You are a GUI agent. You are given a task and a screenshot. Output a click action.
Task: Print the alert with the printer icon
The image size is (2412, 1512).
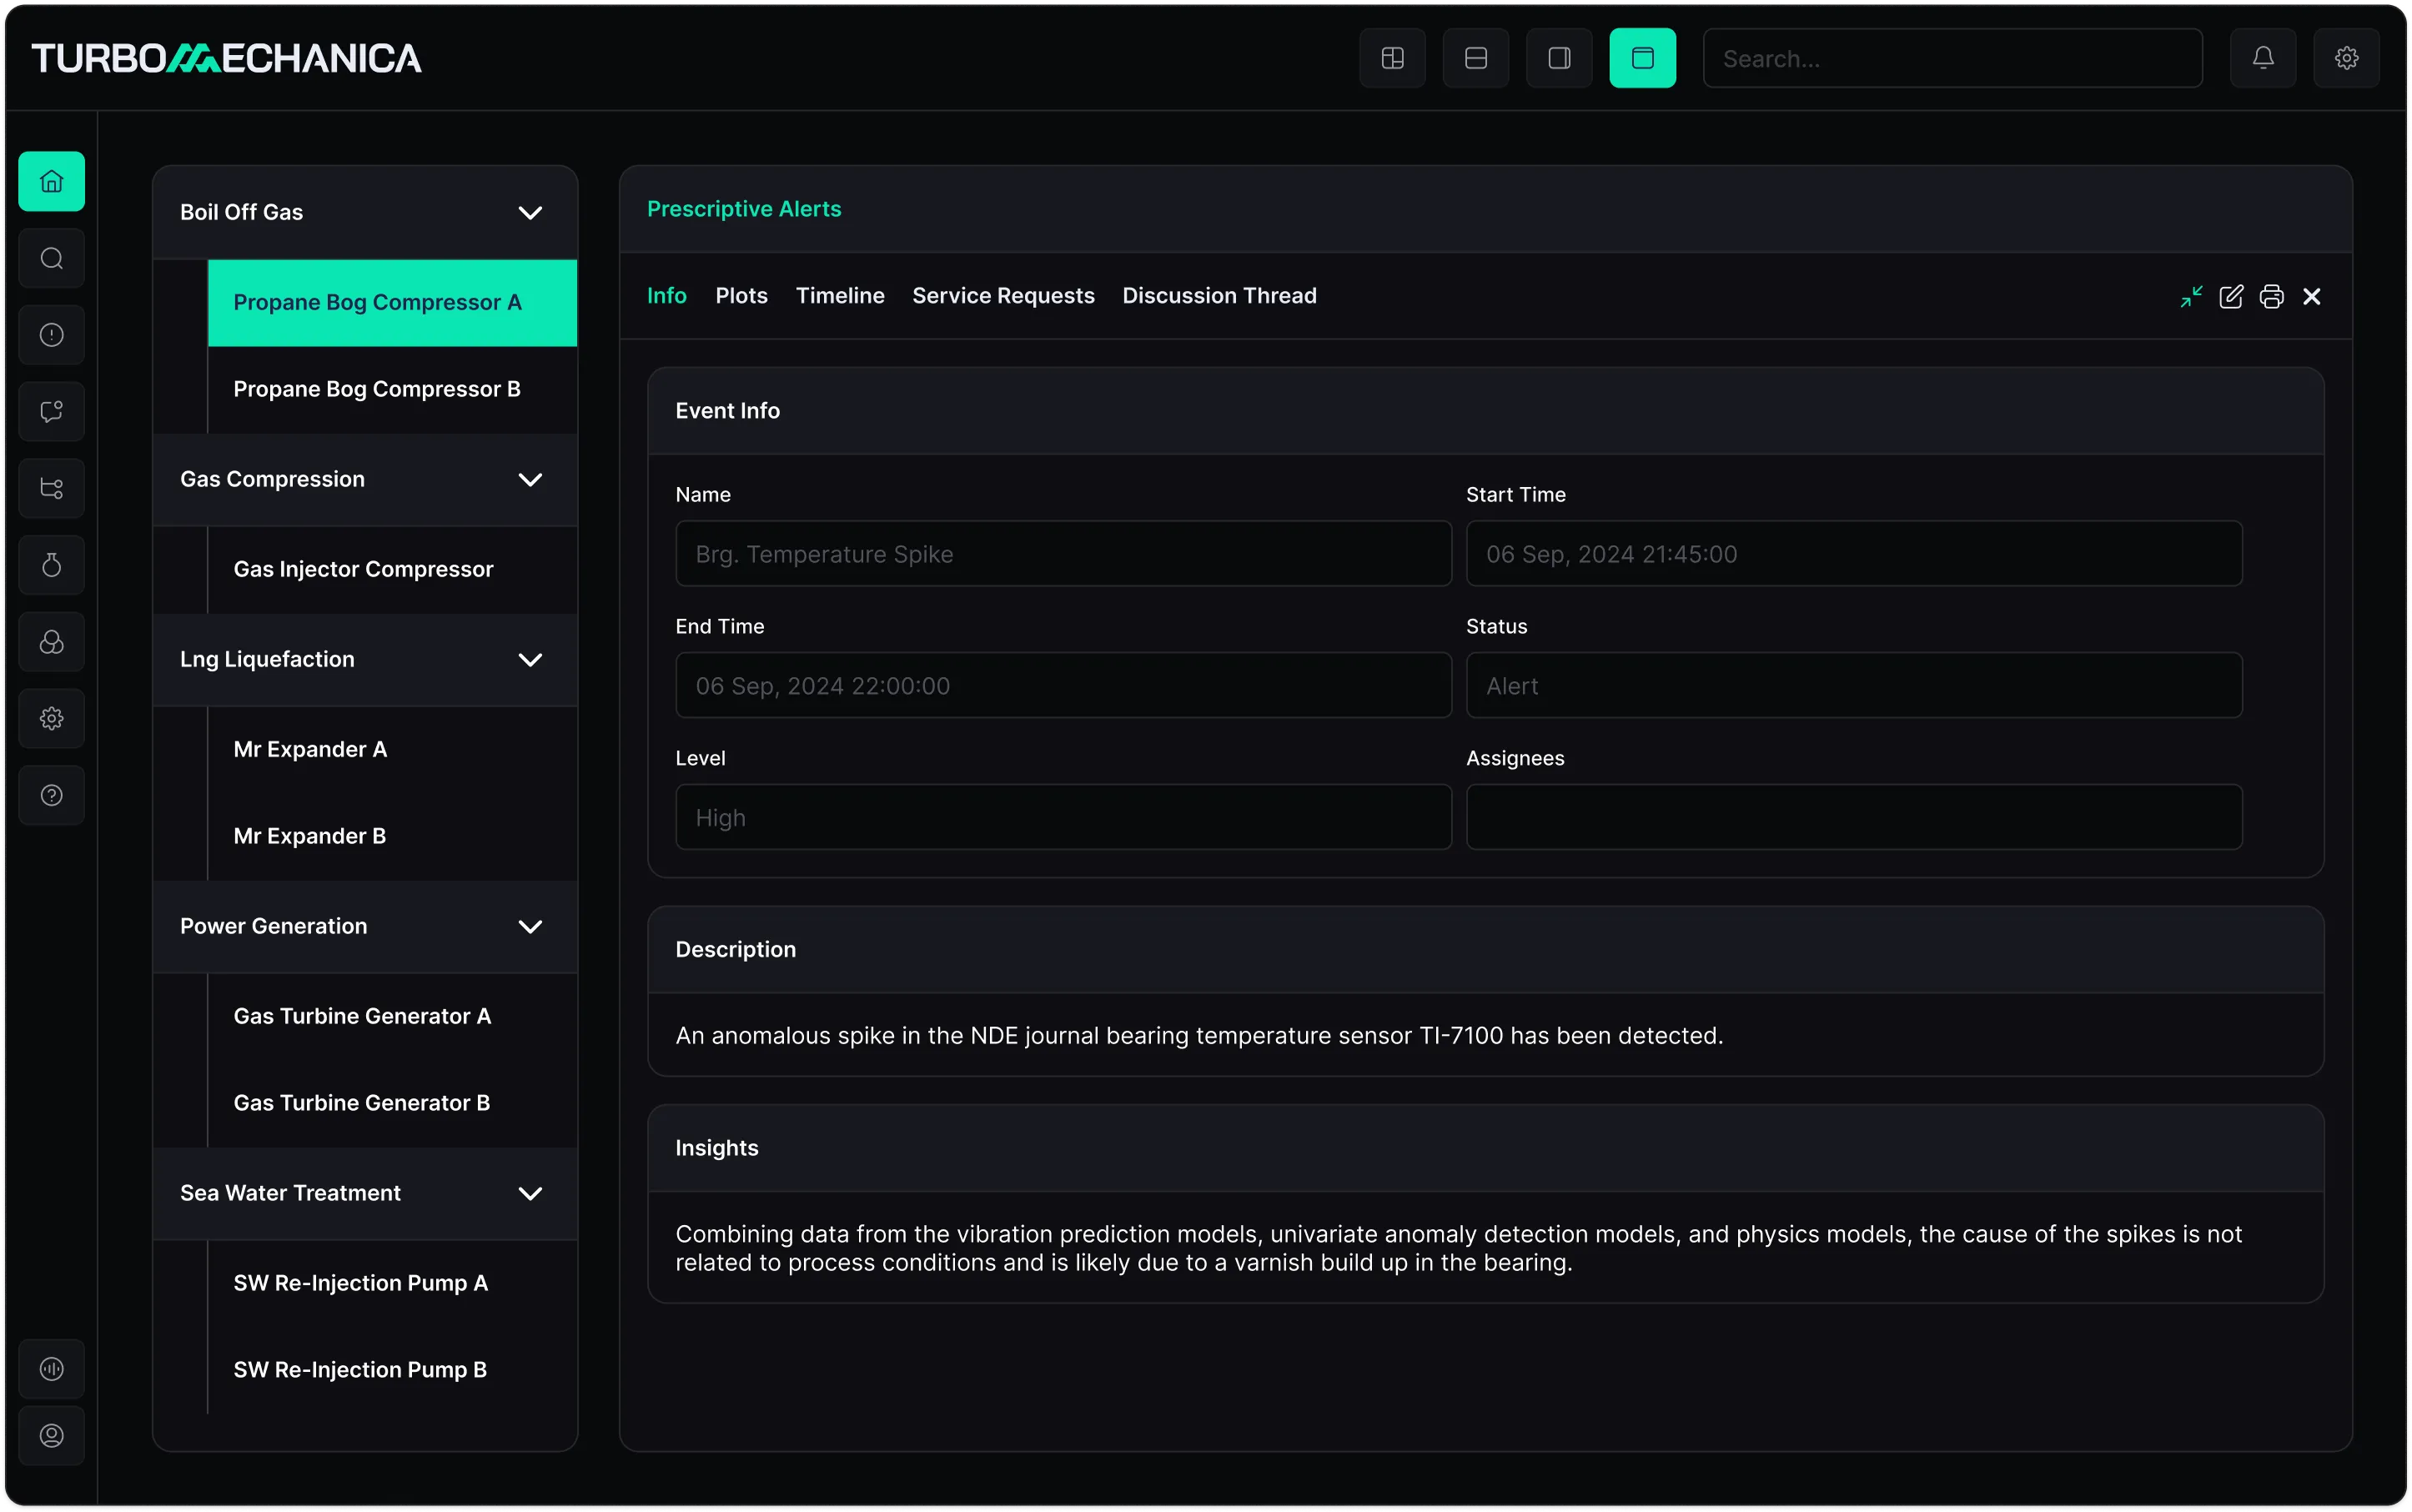click(x=2271, y=296)
